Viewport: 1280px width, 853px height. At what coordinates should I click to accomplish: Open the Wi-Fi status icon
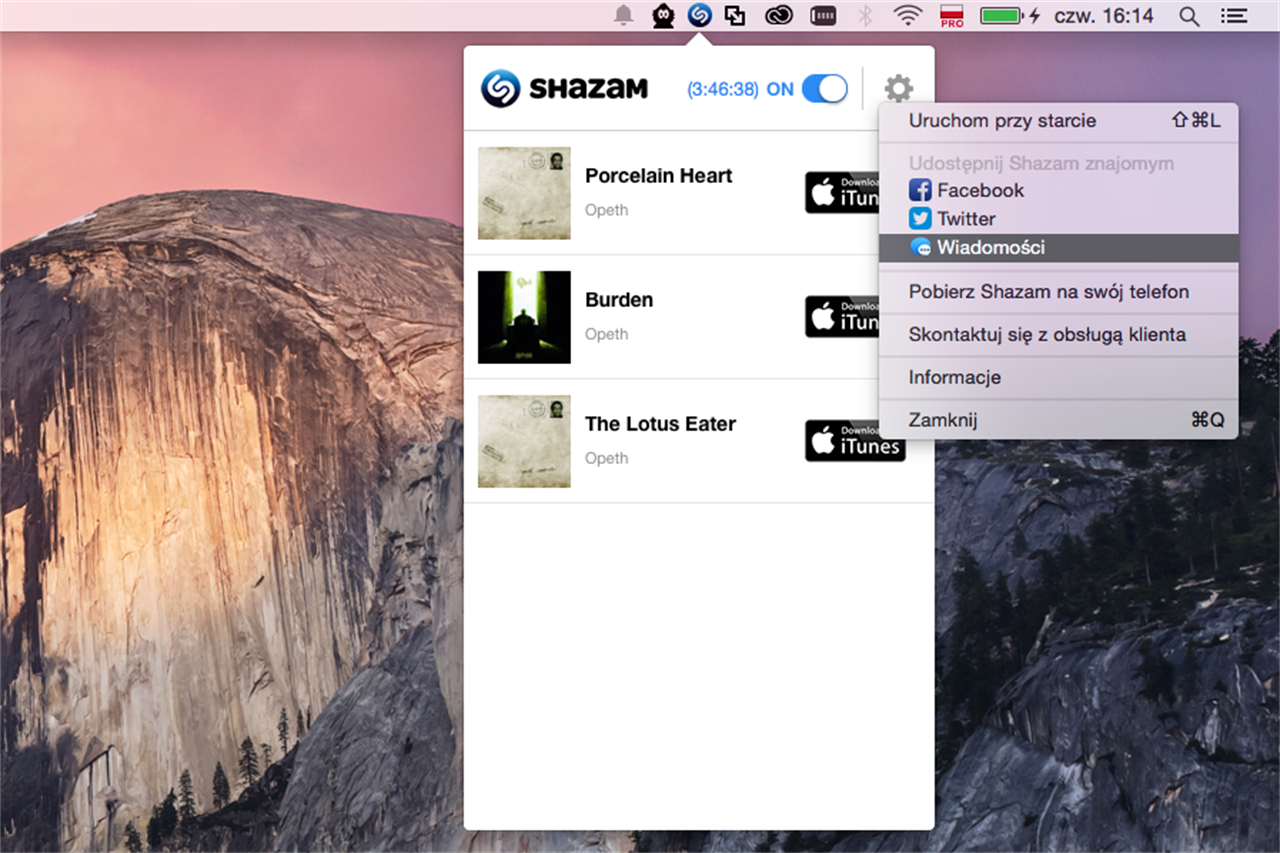pos(907,15)
